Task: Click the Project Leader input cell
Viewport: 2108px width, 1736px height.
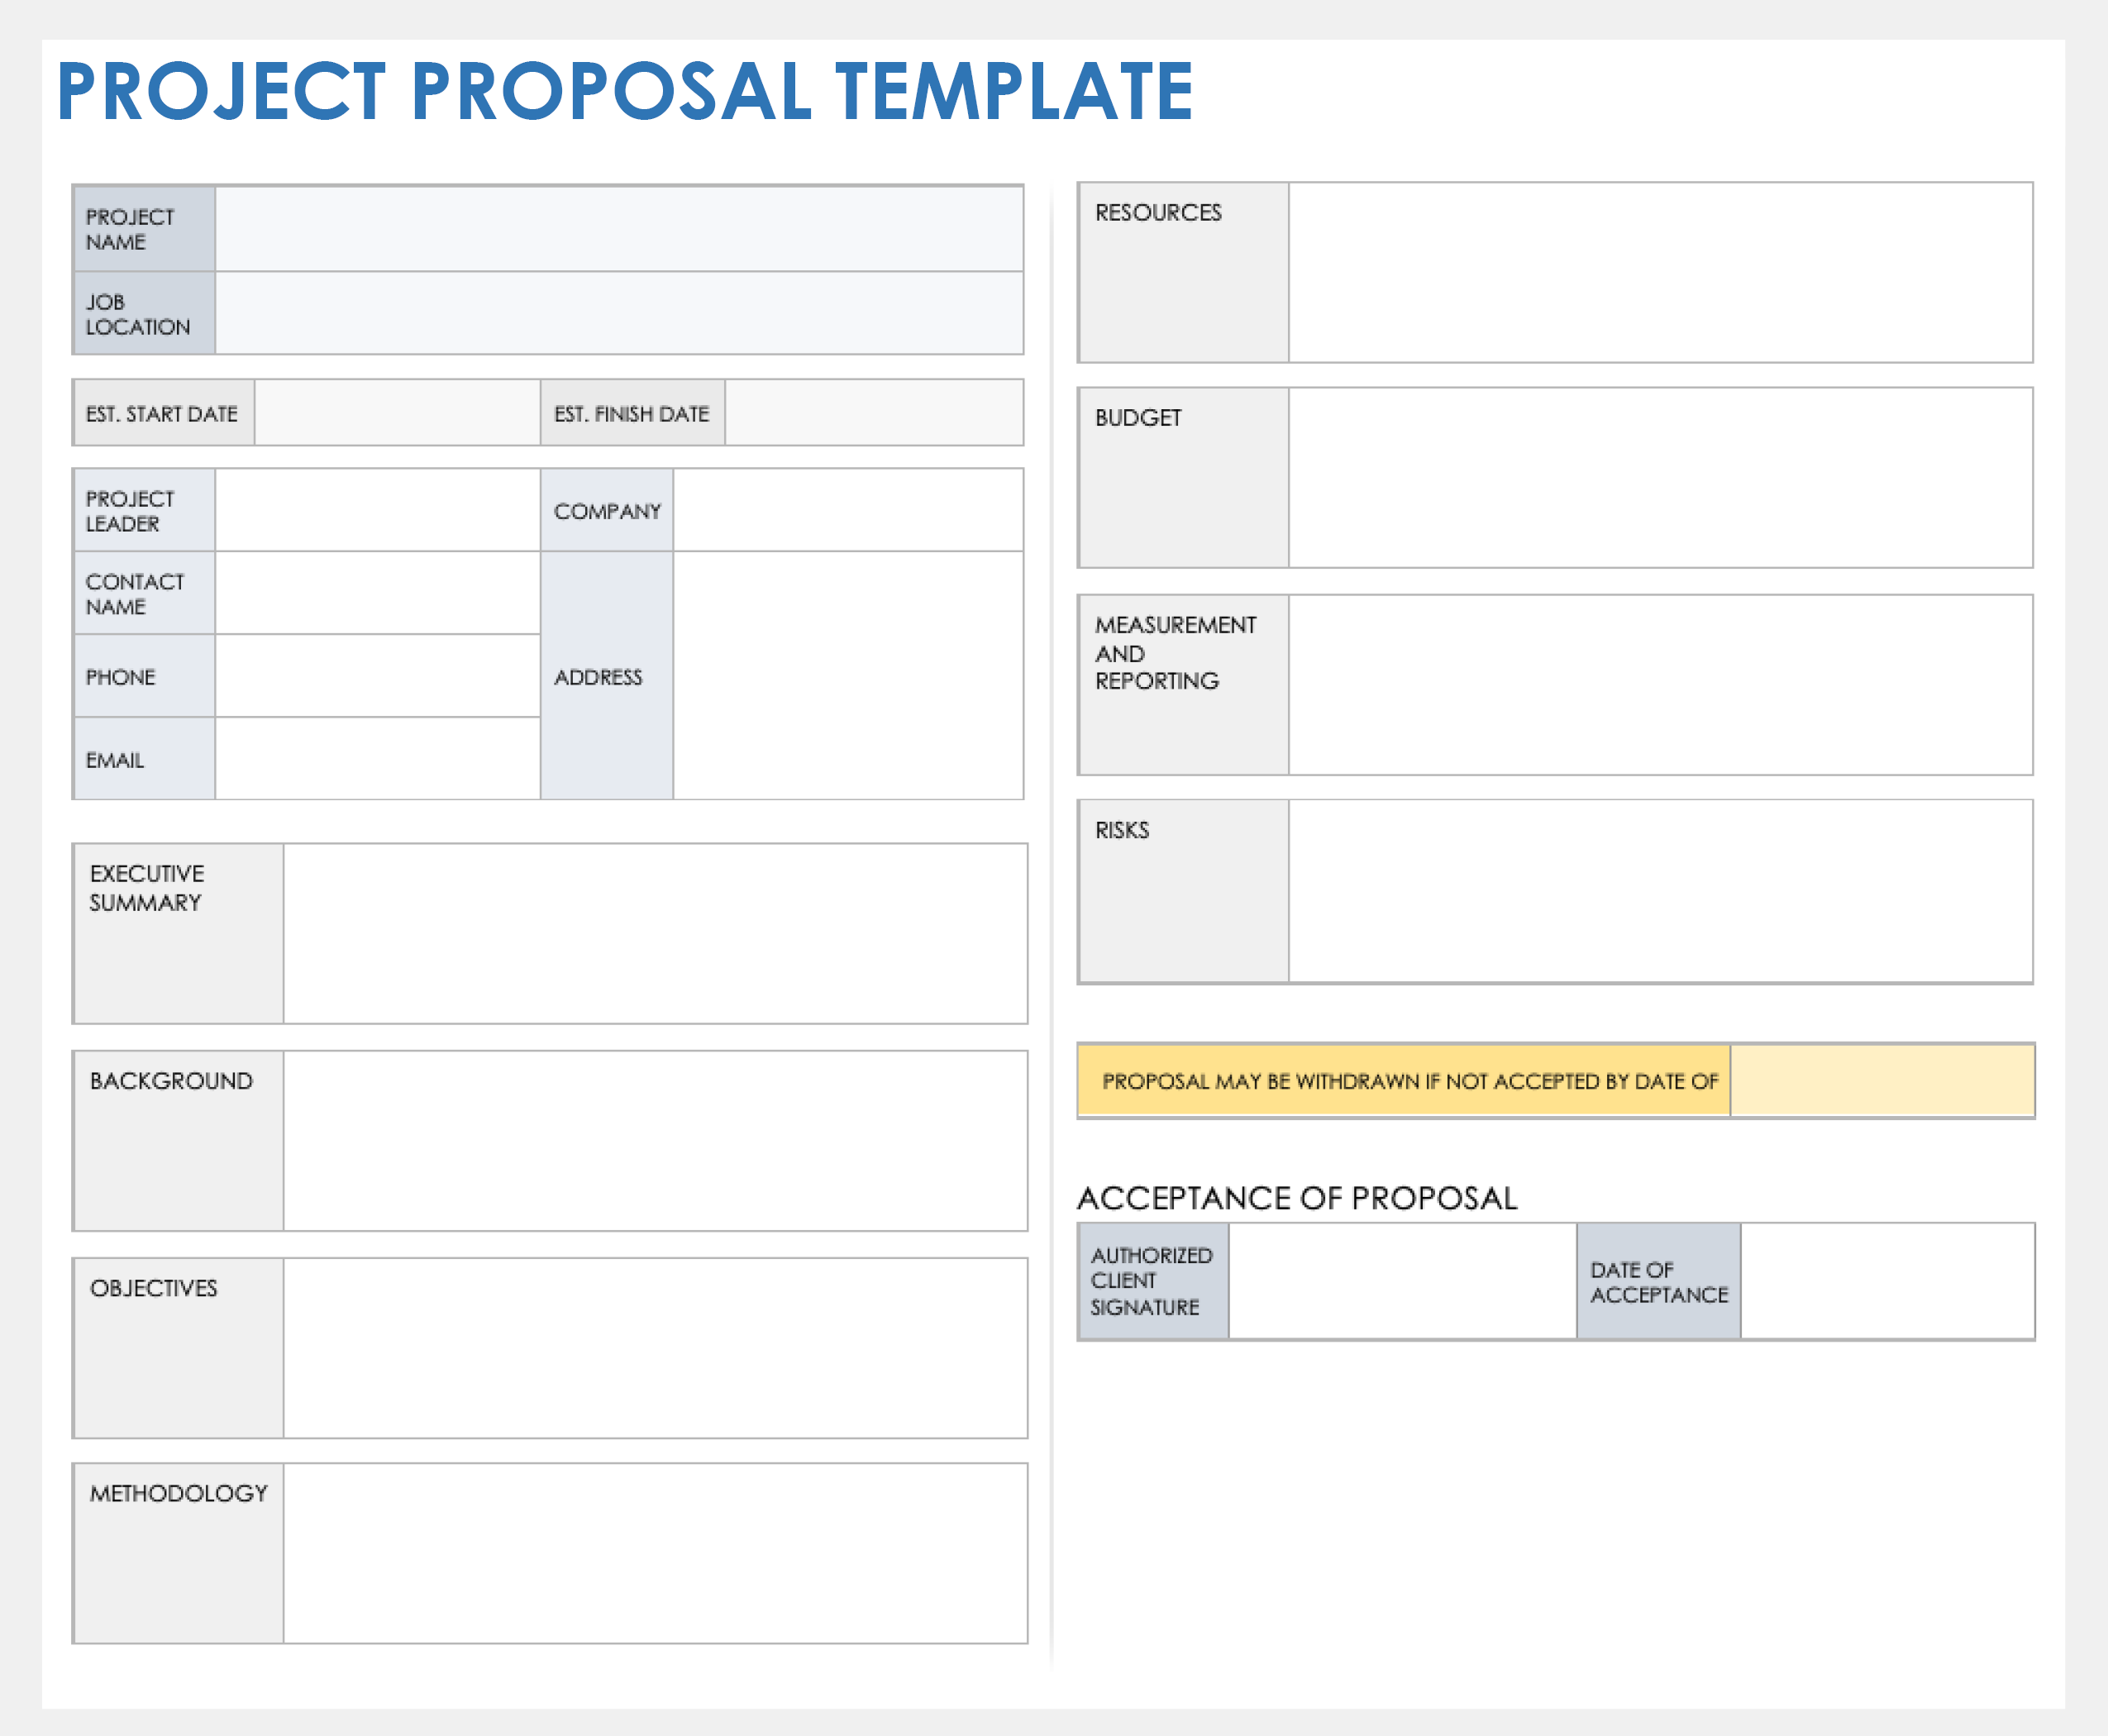Action: point(377,510)
